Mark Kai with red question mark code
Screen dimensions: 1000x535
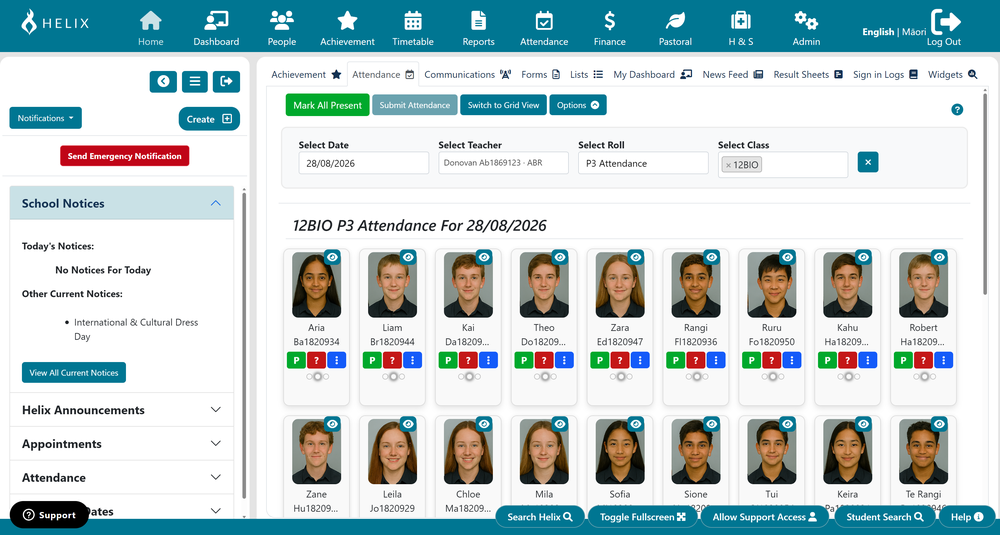468,360
